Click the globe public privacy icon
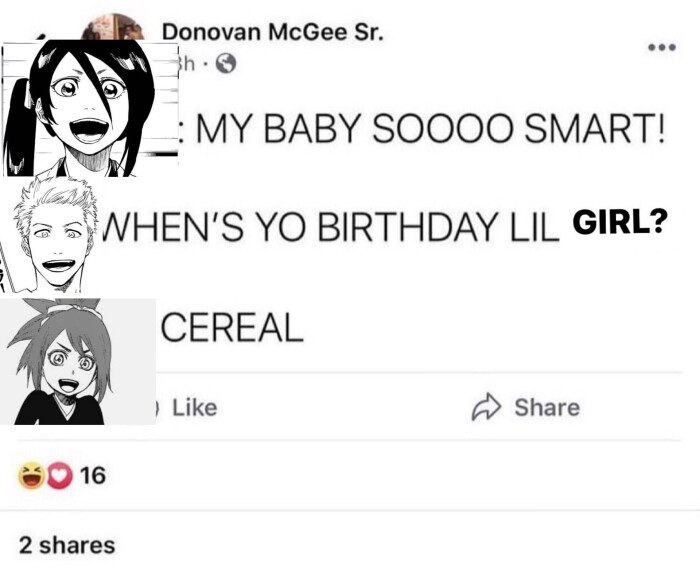 pos(226,65)
